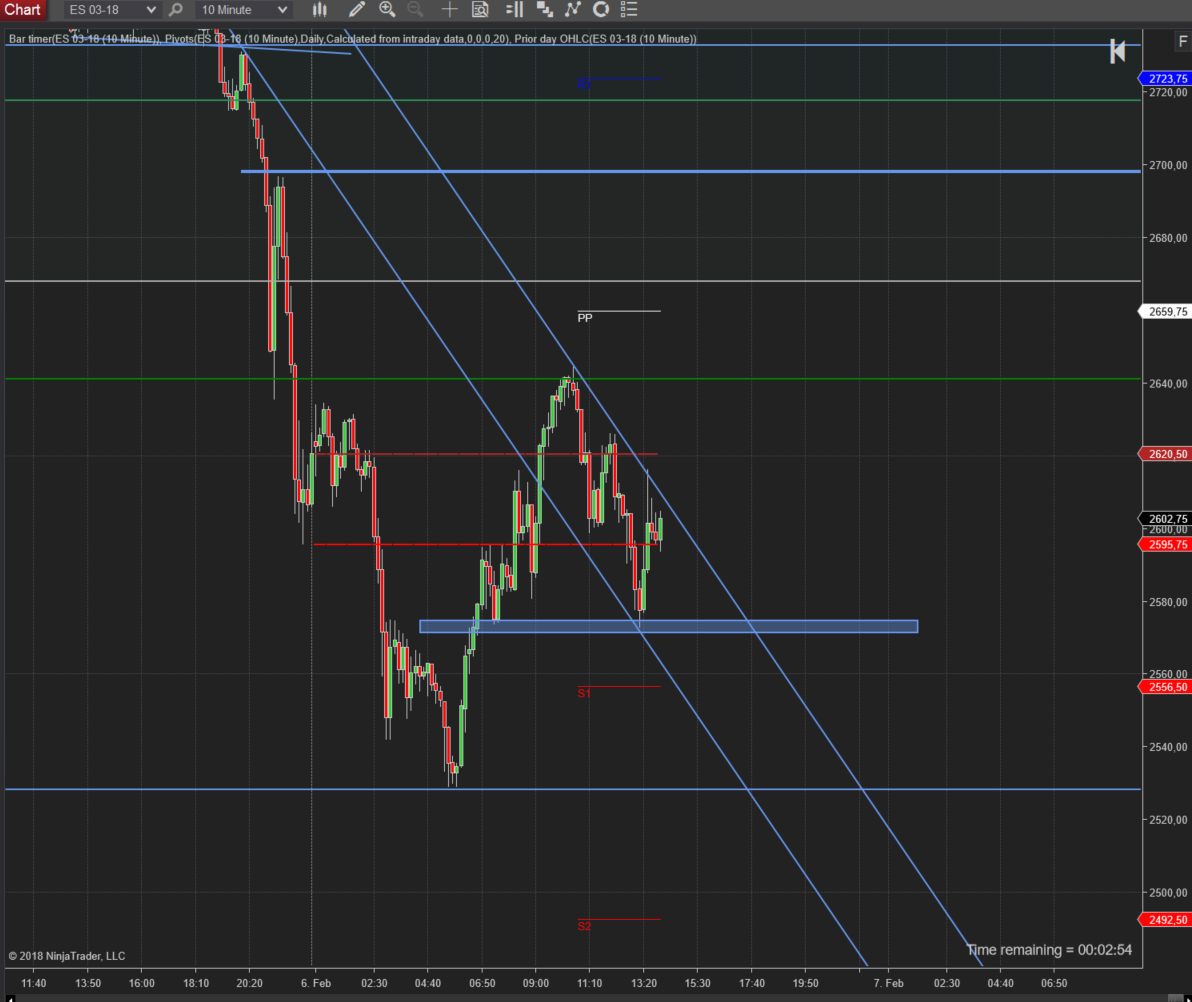Open the ES 03-18 instrument dropdown
1192x1002 pixels.
pyautogui.click(x=112, y=10)
